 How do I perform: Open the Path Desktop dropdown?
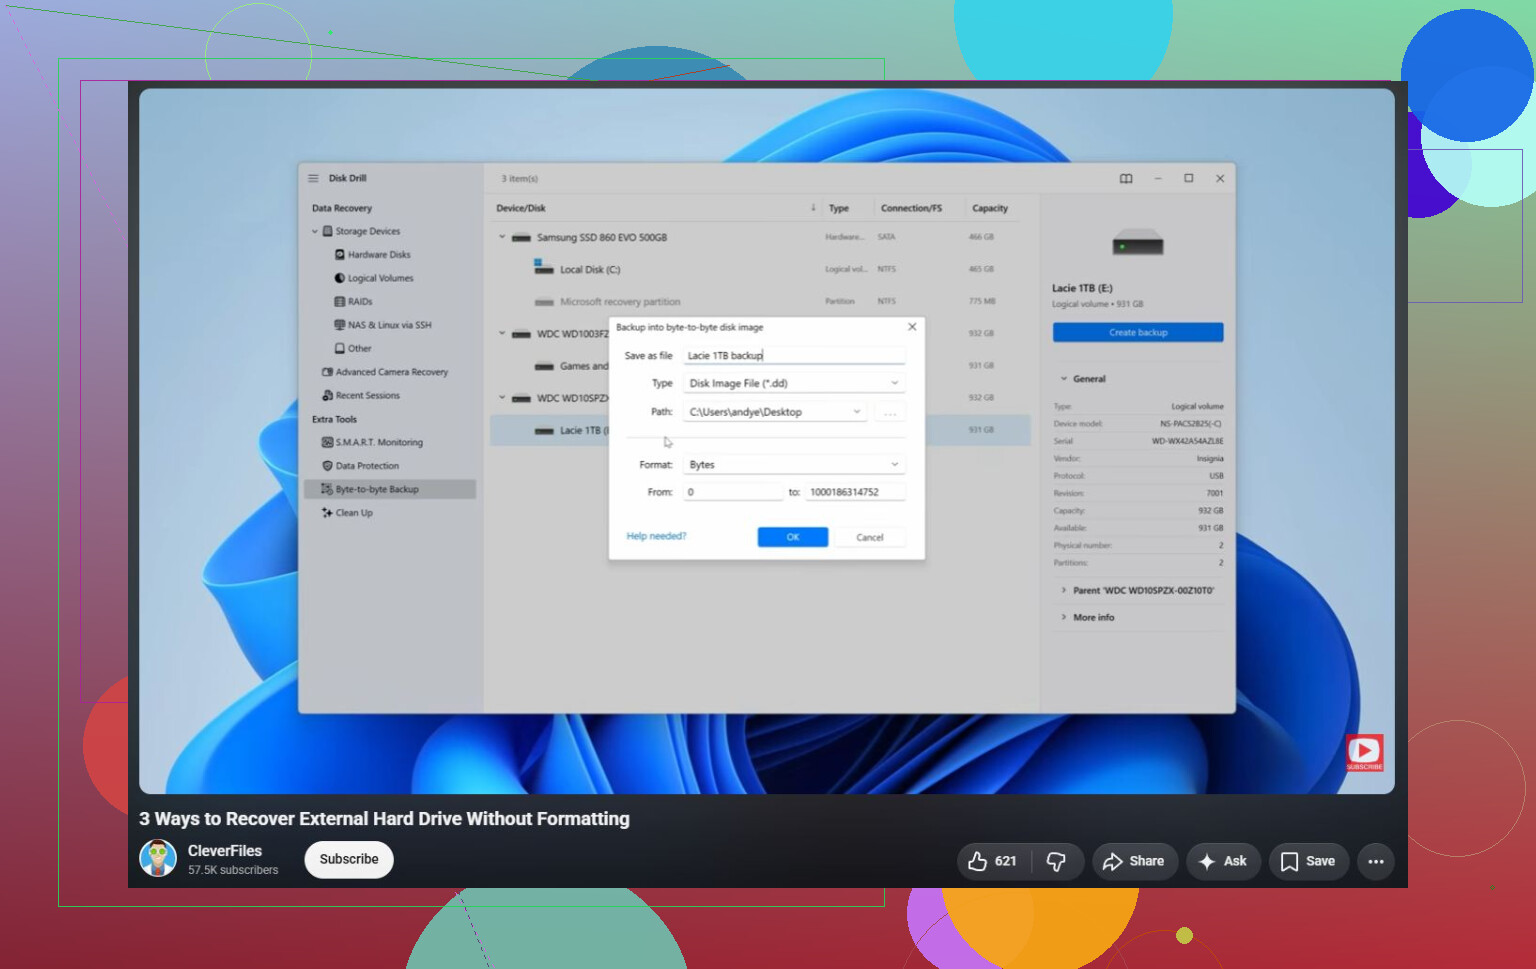click(x=775, y=412)
